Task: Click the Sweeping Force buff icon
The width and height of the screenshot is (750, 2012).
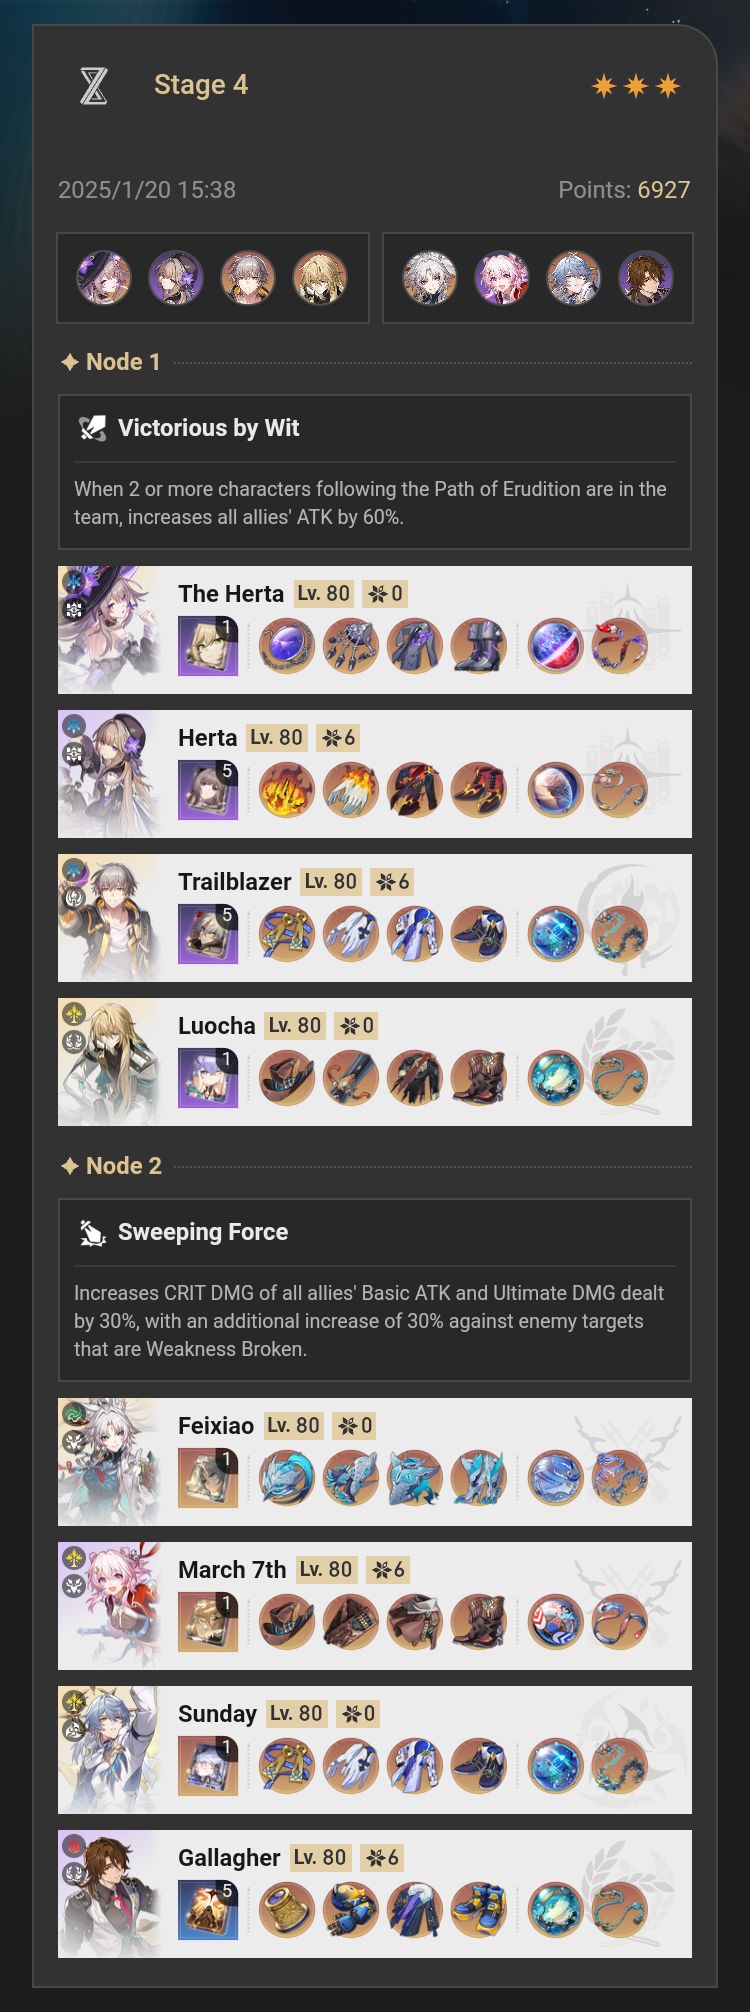Action: coord(93,1232)
